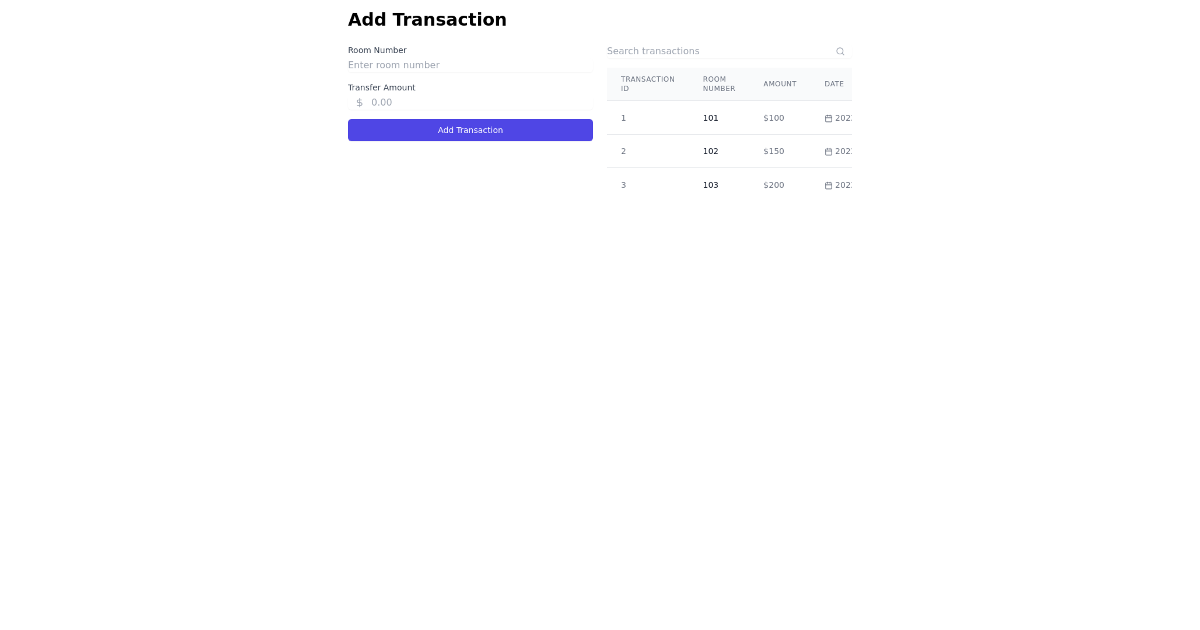
Task: Click the search magnifier icon
Action: pyautogui.click(x=840, y=51)
